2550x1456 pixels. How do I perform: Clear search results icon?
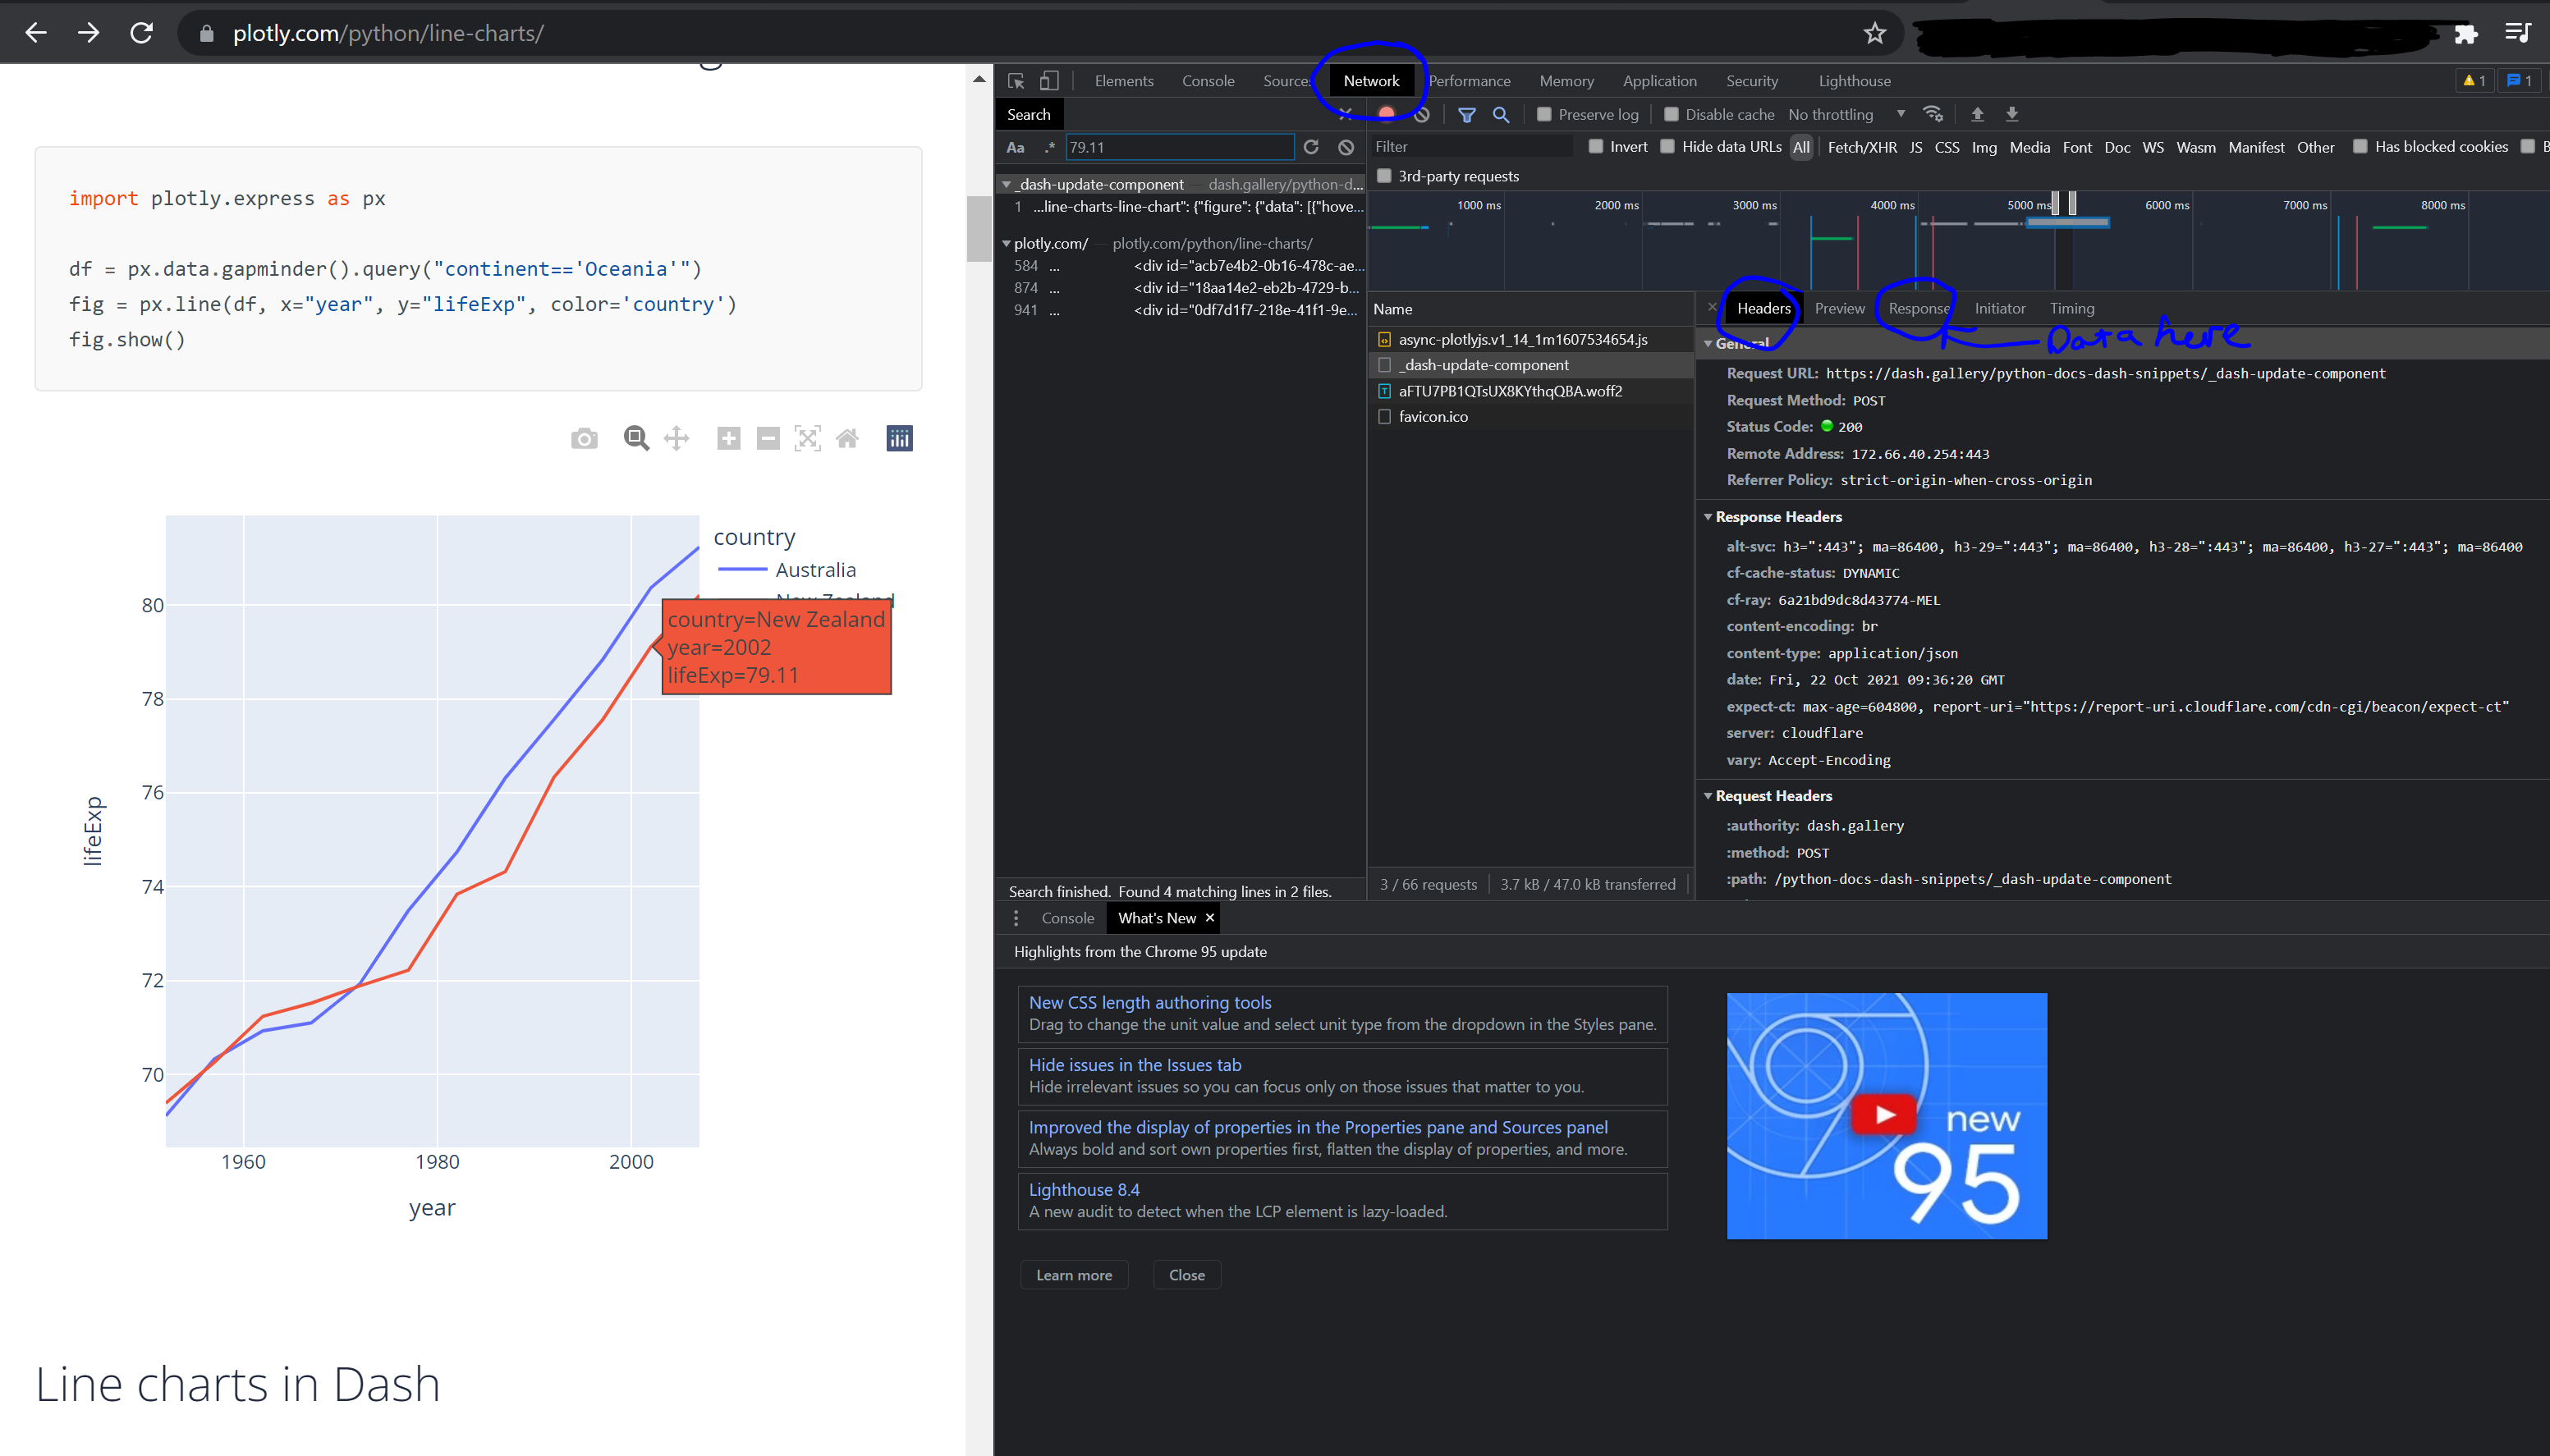pyautogui.click(x=1346, y=147)
